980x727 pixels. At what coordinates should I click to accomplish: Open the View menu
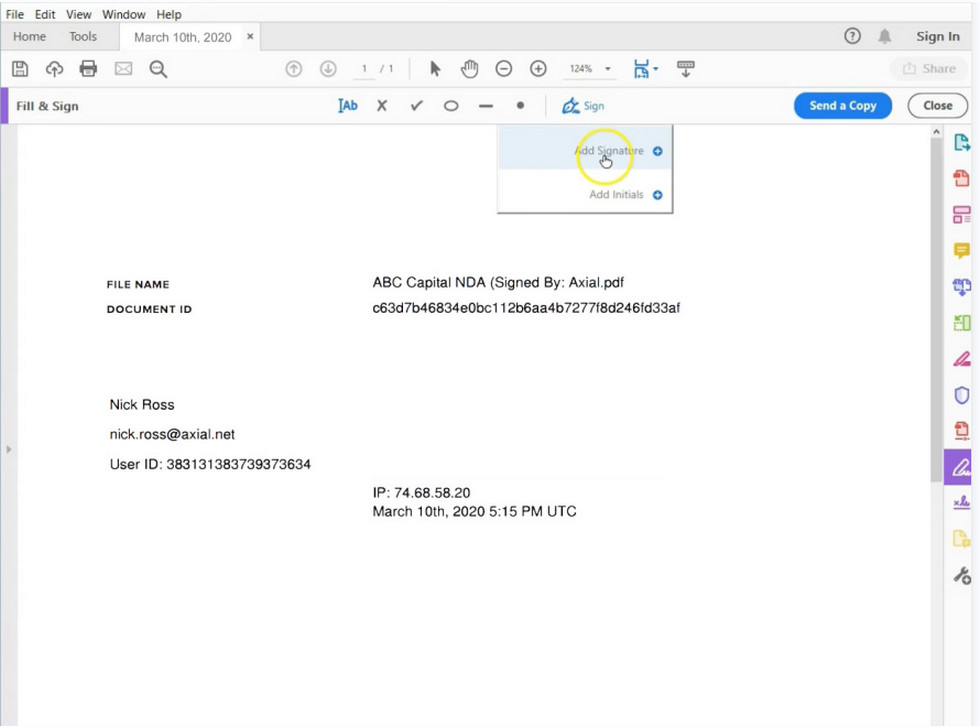point(78,14)
